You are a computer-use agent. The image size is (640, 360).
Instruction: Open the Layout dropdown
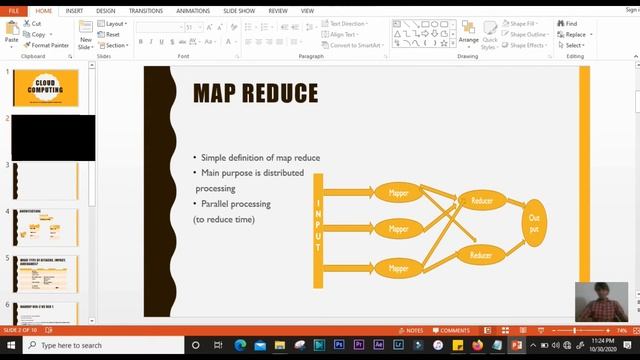pos(112,24)
